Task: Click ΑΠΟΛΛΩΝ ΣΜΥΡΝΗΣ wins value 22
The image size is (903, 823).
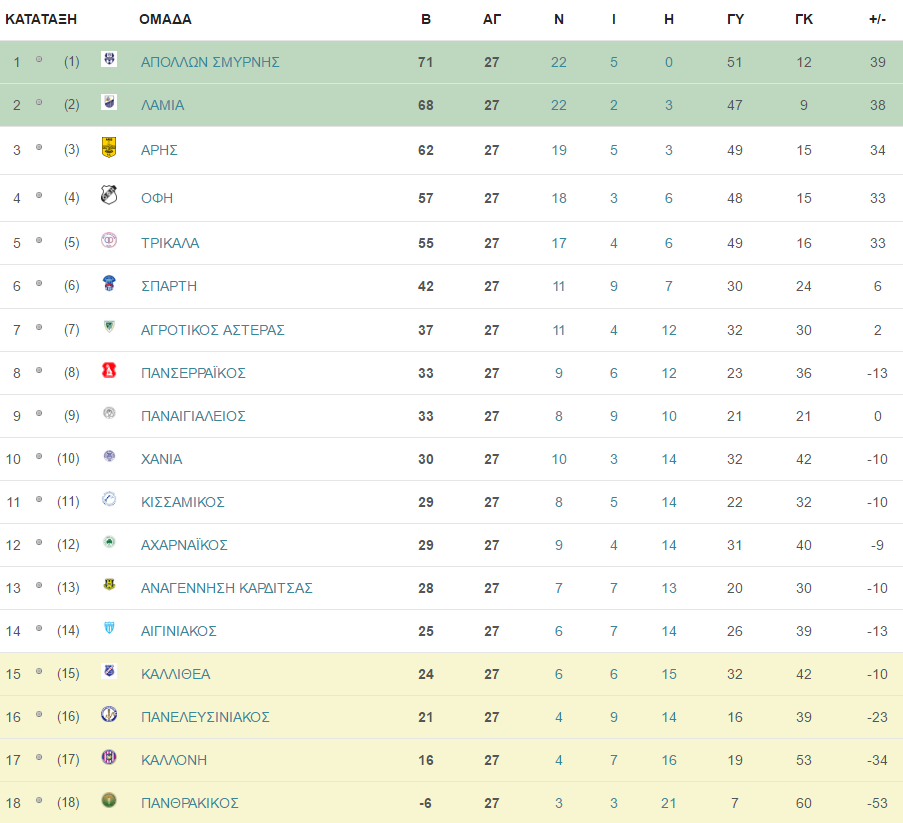Action: point(559,62)
